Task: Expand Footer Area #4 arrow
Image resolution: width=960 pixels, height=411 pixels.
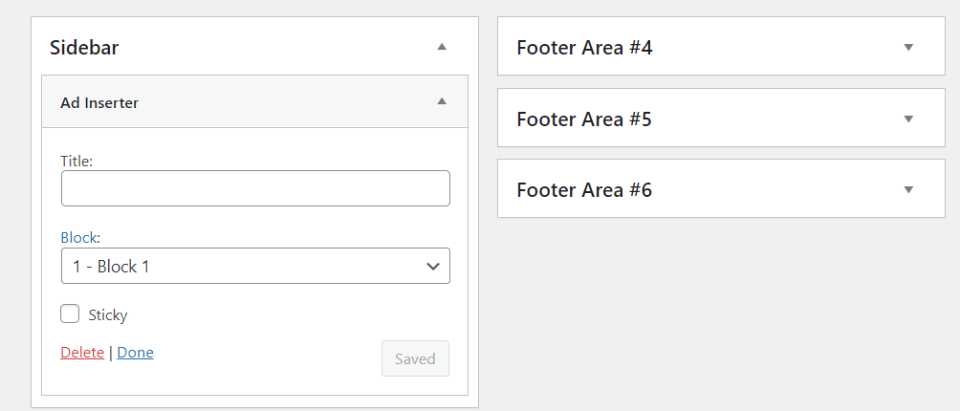Action: click(908, 47)
